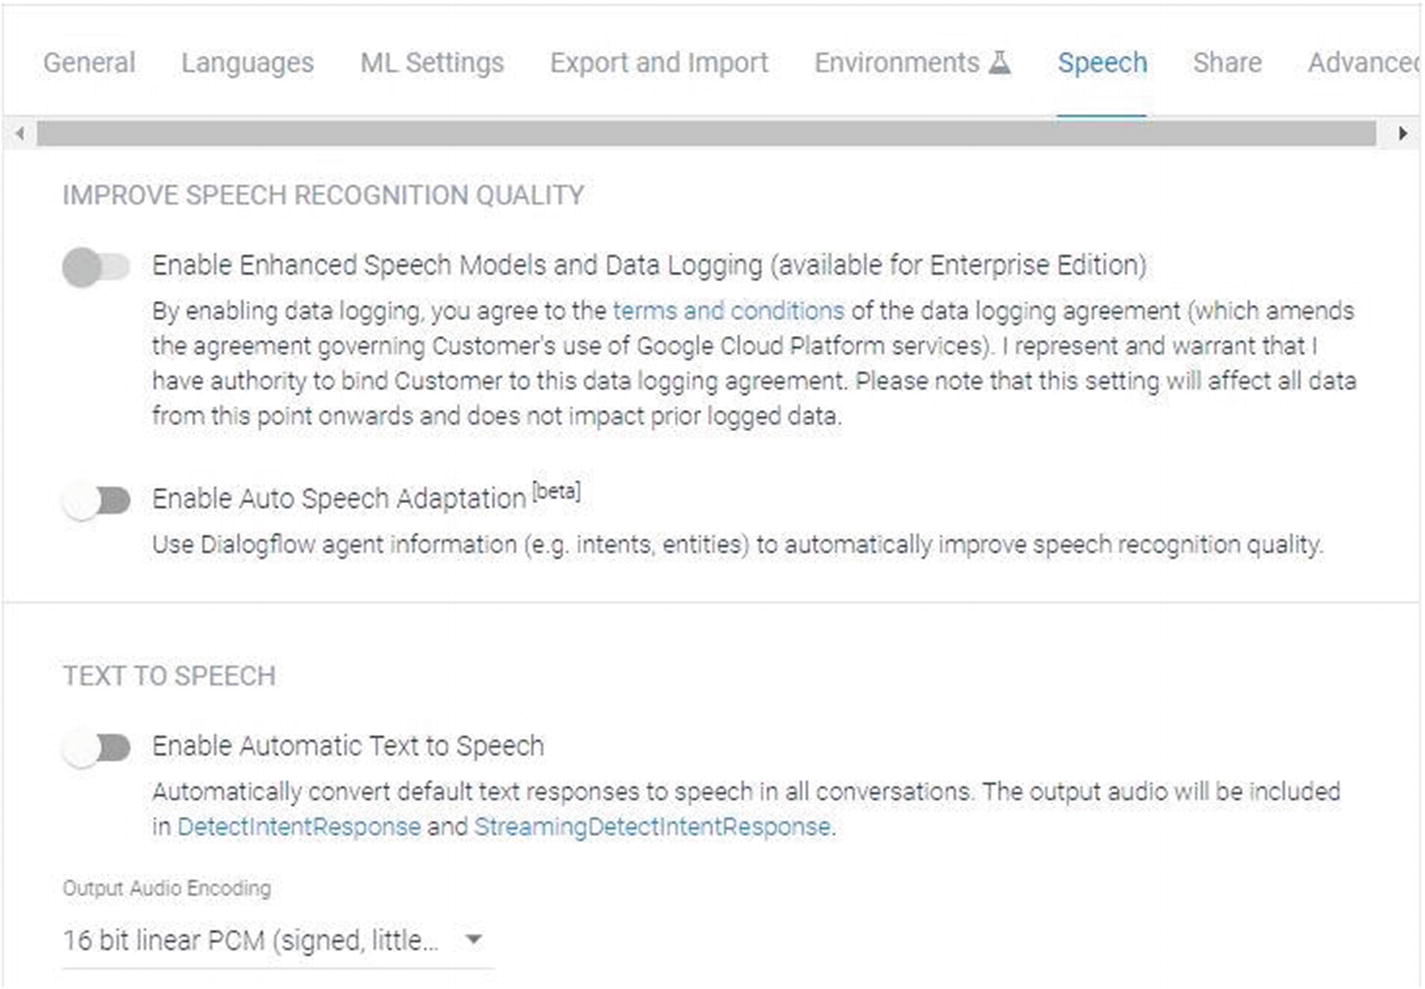Viewport: 1425px width, 989px height.
Task: Switch to the General tab
Action: click(x=89, y=63)
